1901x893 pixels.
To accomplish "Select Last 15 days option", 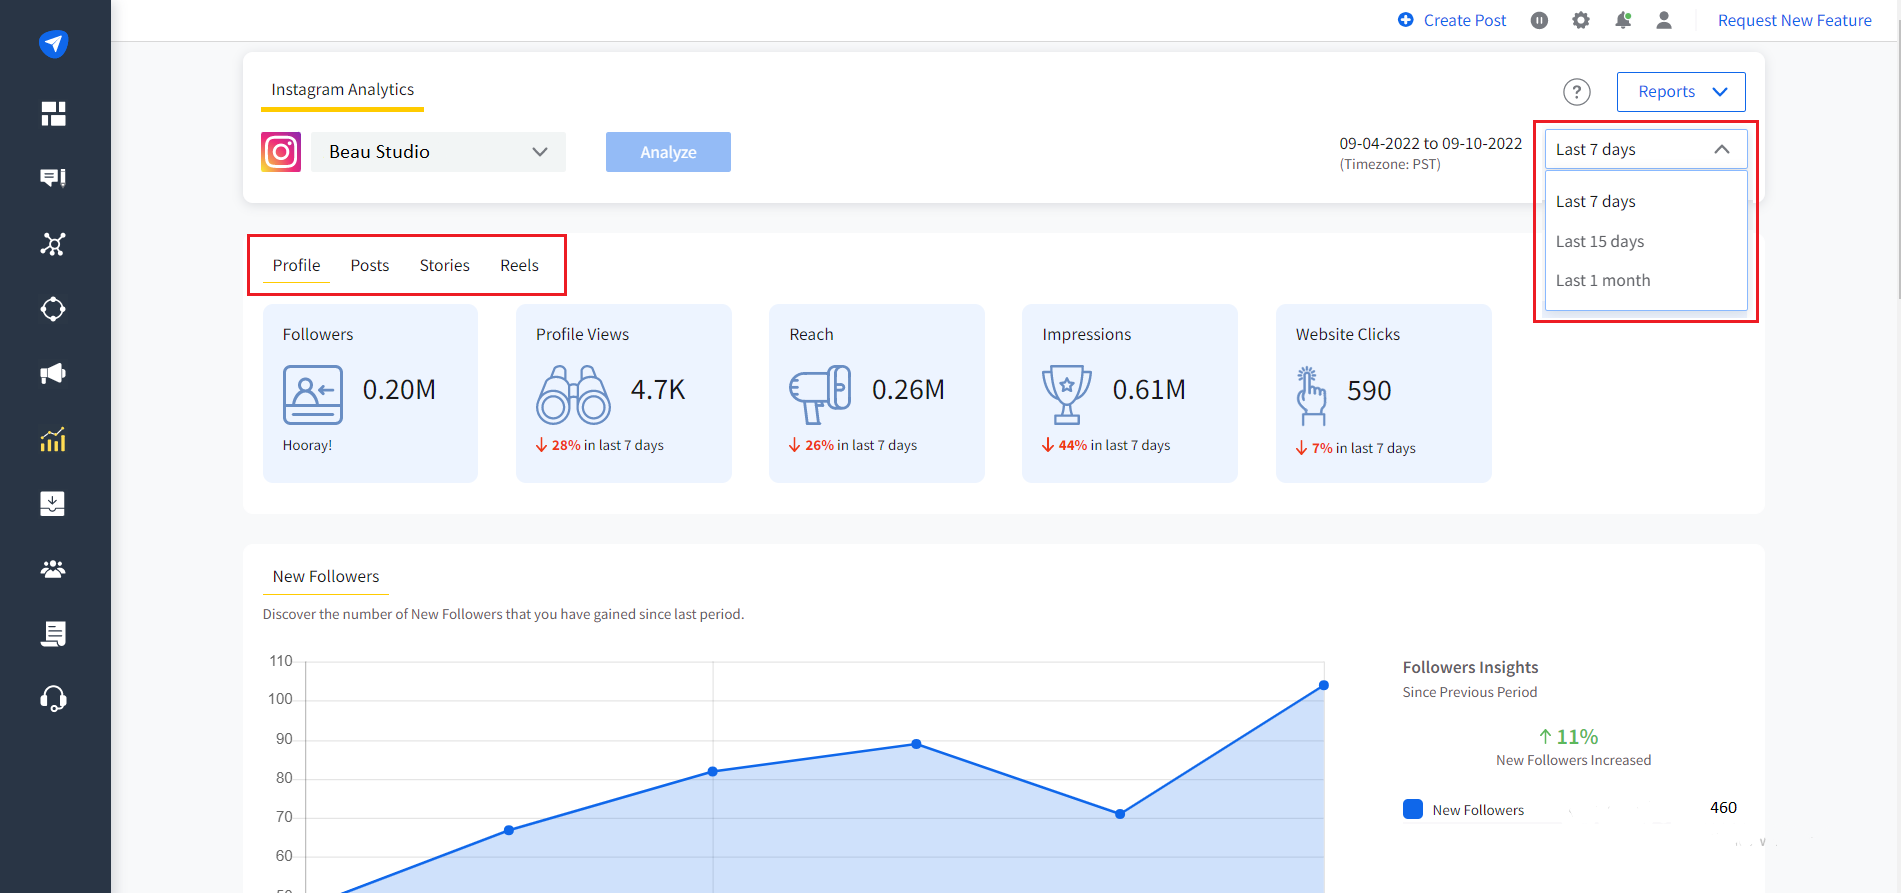I will coord(1646,241).
